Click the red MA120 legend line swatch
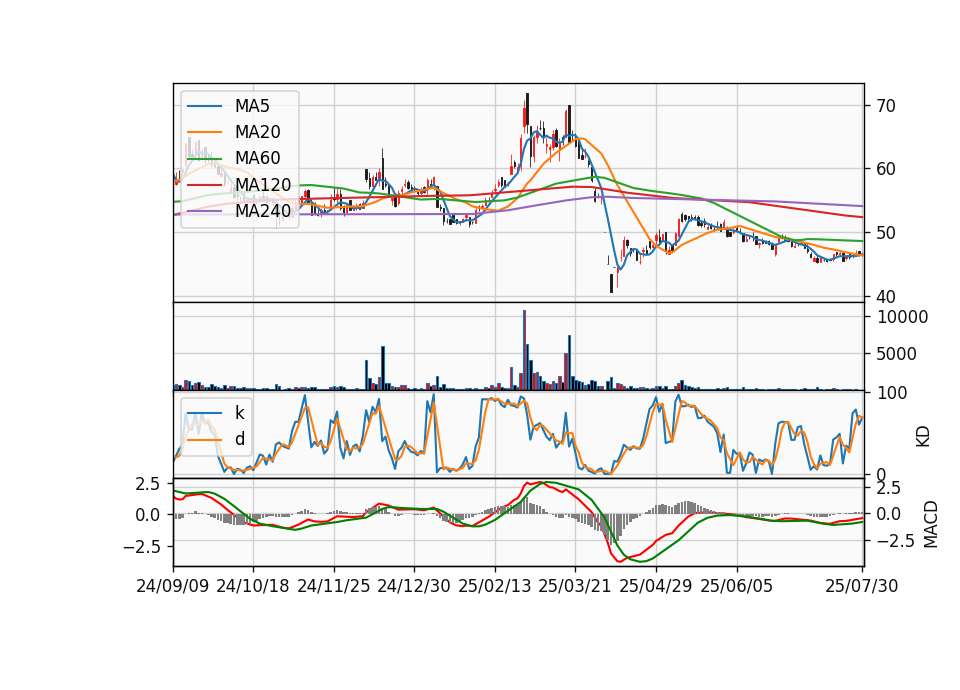Image resolution: width=960 pixels, height=690 pixels. (204, 185)
